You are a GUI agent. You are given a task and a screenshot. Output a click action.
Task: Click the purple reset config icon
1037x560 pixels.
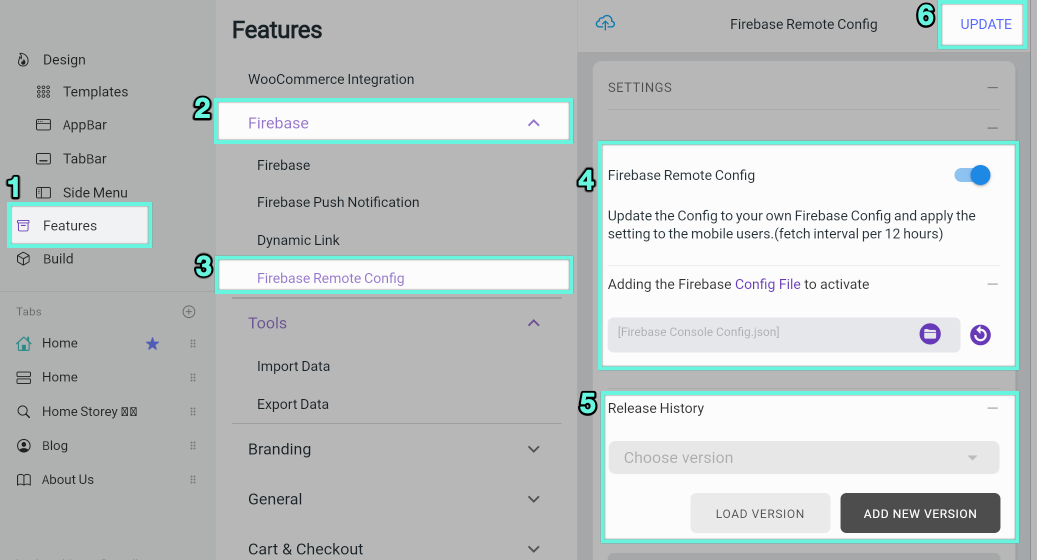pyautogui.click(x=980, y=335)
